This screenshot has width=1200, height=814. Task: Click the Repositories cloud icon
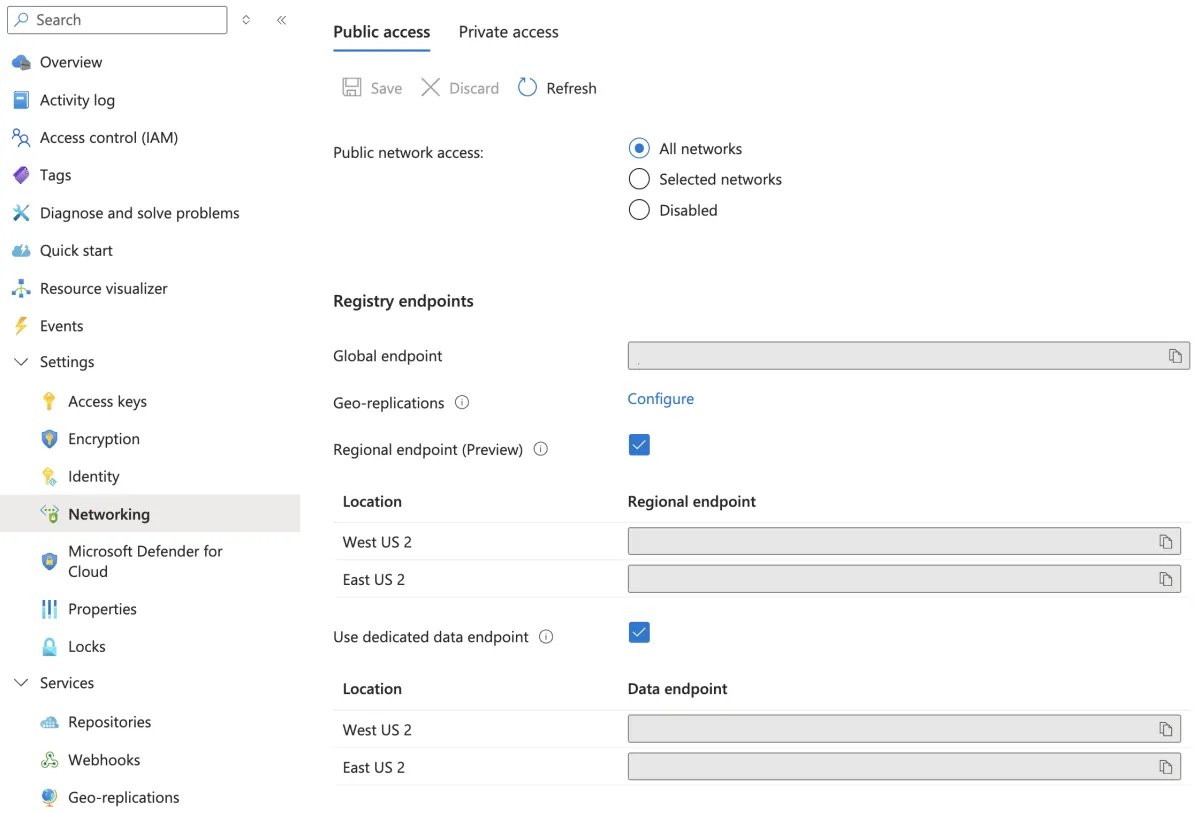point(49,722)
